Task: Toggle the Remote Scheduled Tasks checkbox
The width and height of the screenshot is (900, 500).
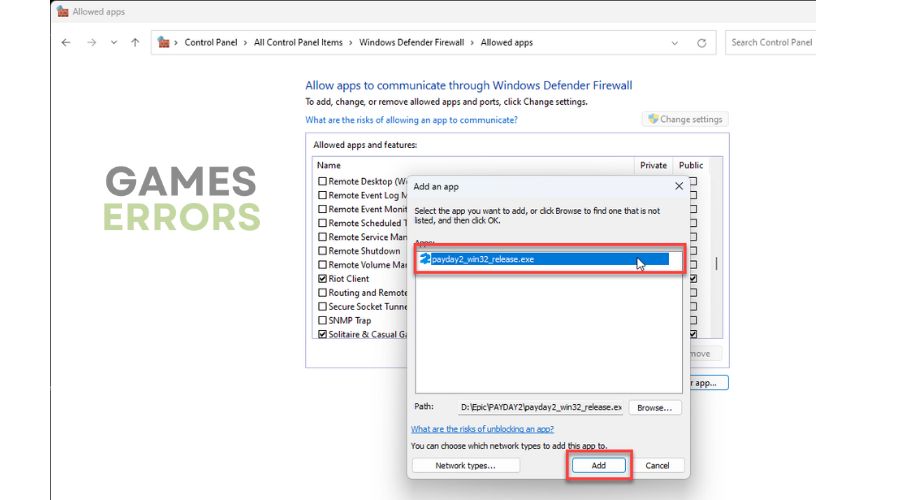Action: click(x=322, y=223)
